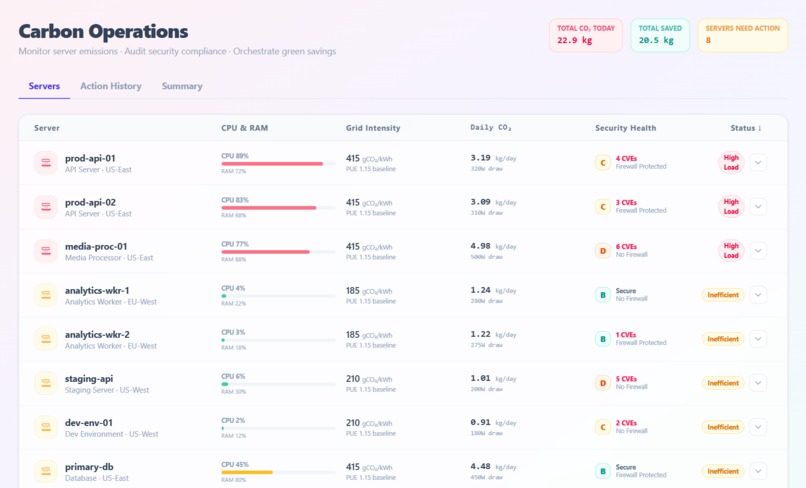Click the Total Saved stat card

coord(660,35)
